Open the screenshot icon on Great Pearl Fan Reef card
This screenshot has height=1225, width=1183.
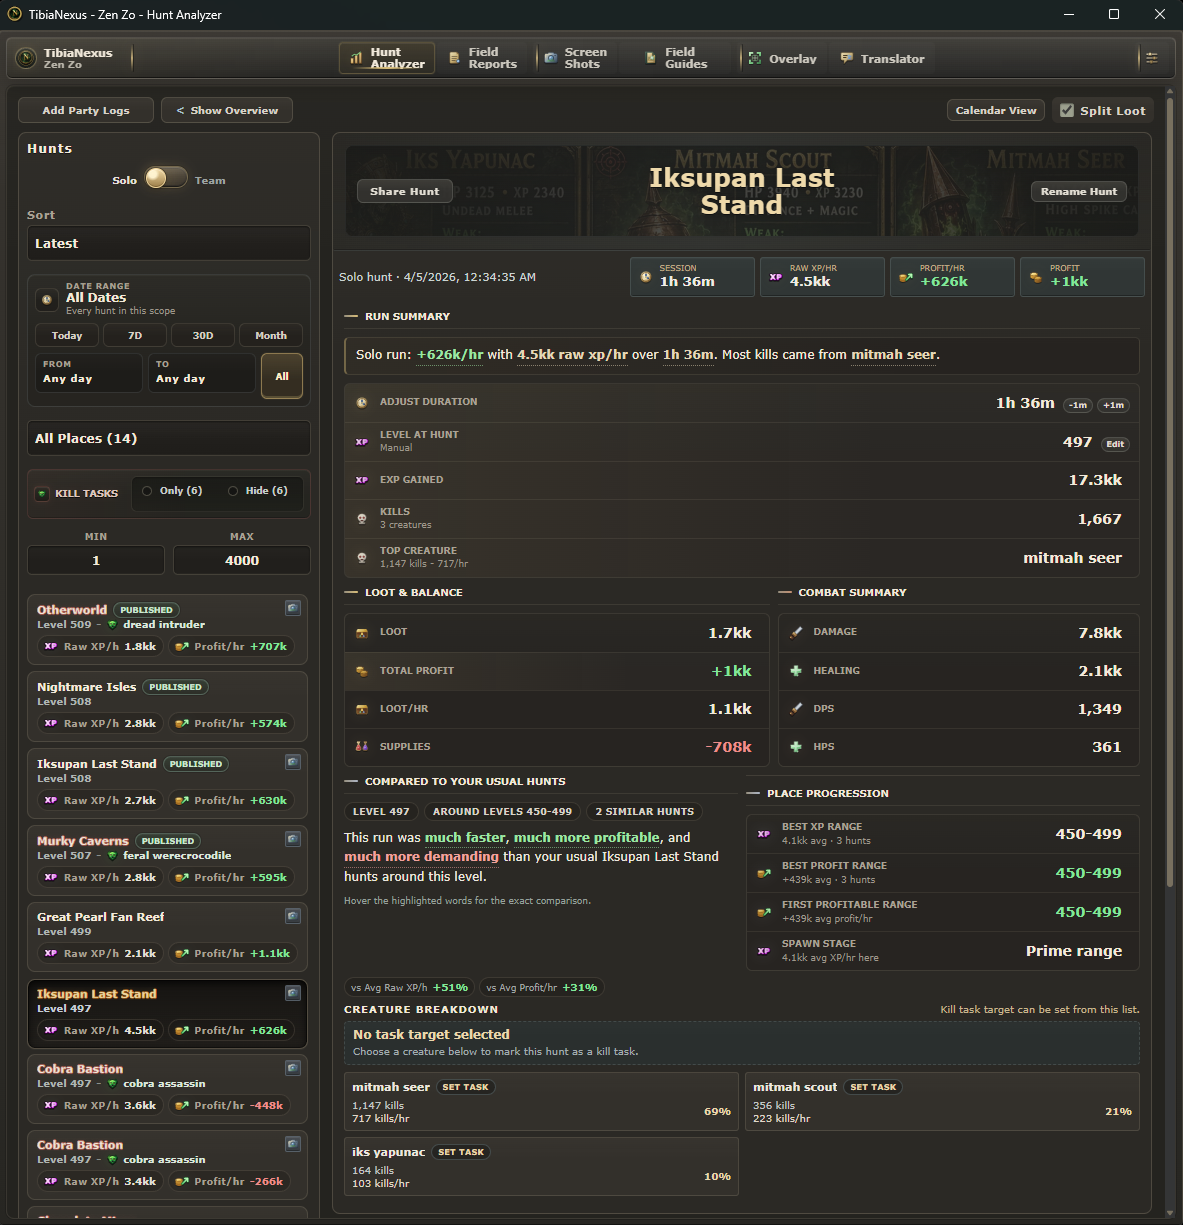[x=293, y=916]
